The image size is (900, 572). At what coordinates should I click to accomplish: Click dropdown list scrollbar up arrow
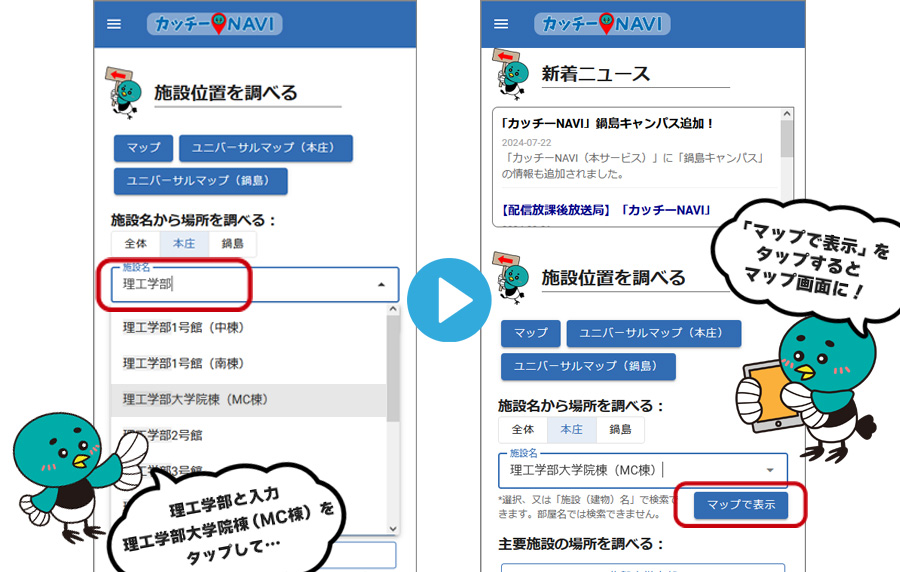pyautogui.click(x=393, y=309)
